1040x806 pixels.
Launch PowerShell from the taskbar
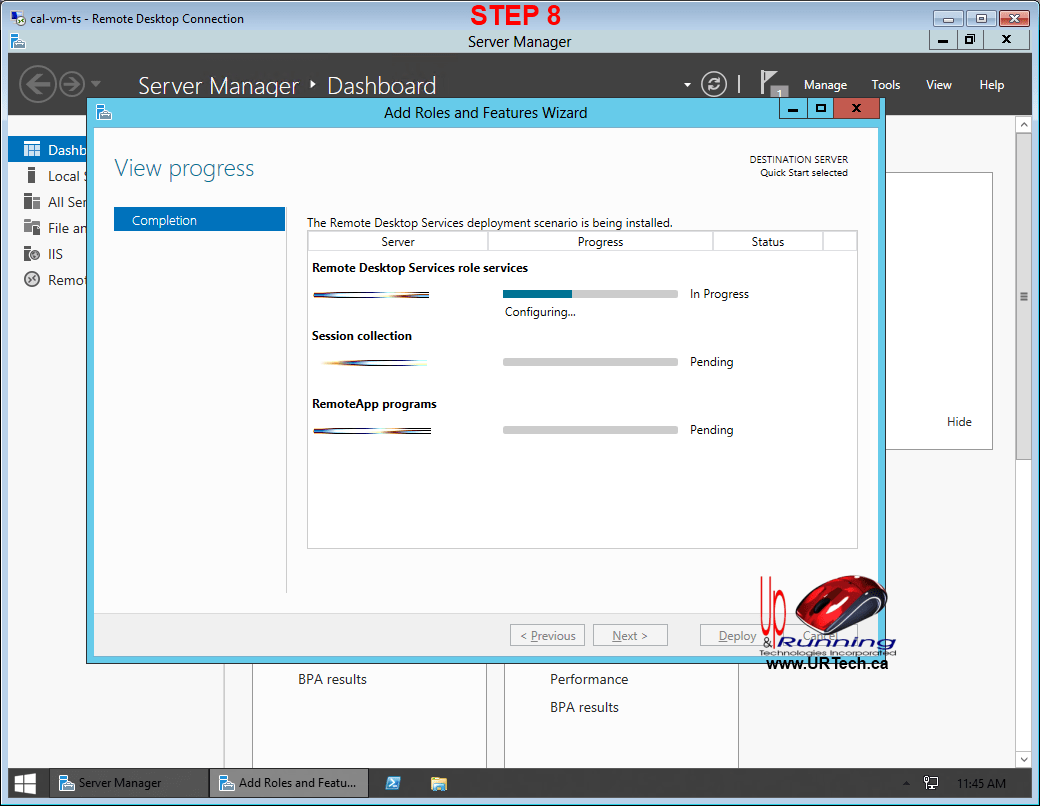[394, 783]
